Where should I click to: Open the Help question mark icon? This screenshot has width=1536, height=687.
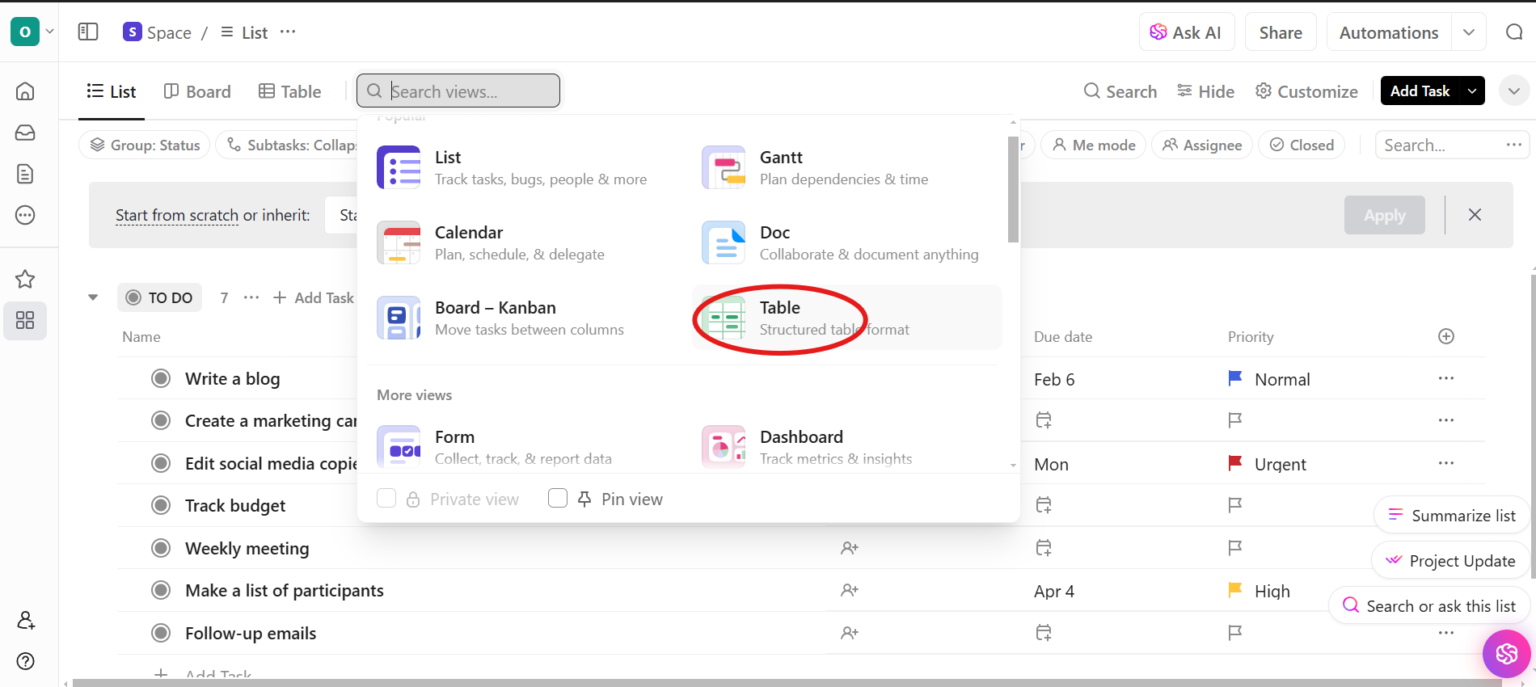(25, 660)
